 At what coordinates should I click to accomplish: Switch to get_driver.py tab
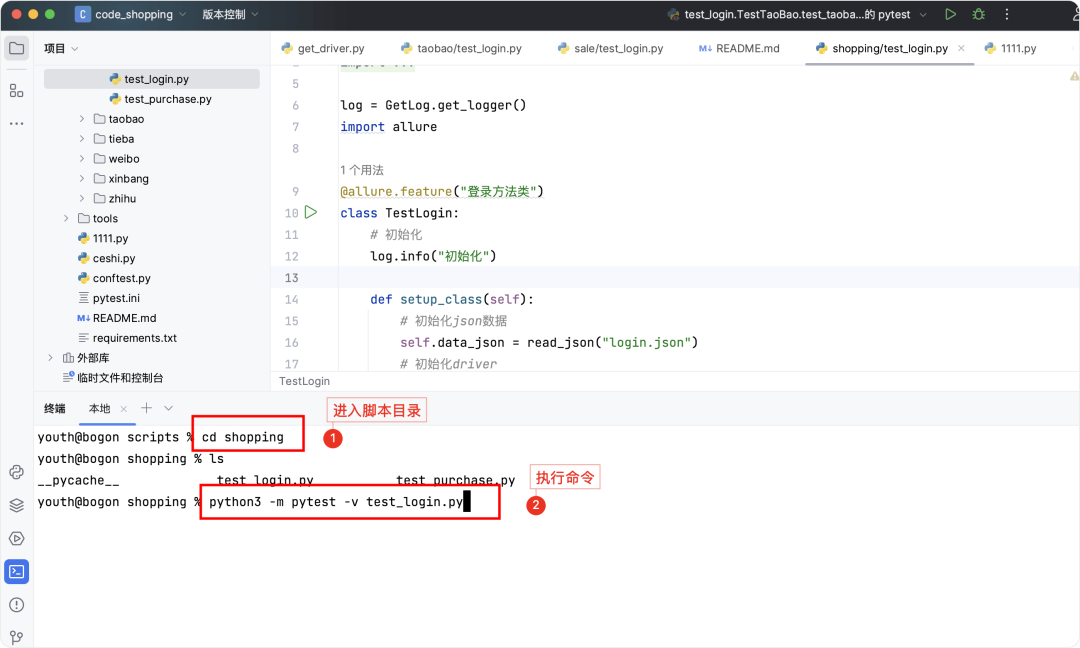tap(323, 48)
